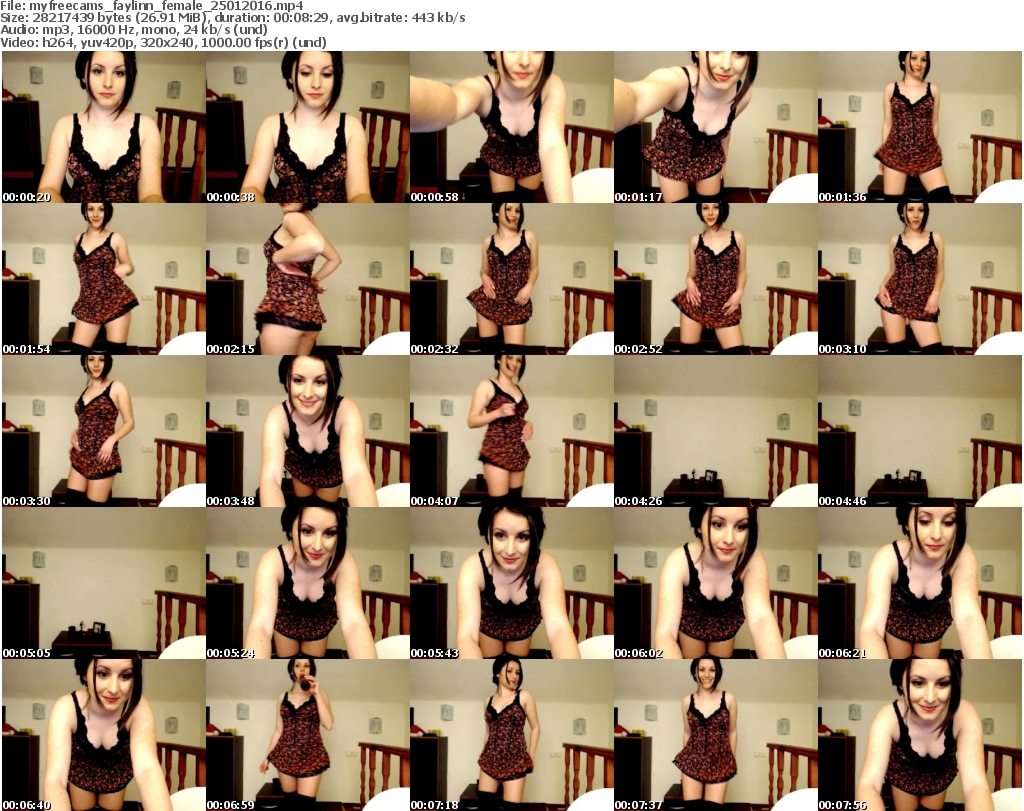
Task: Open the frame marked 00:00:58
Action: (x=511, y=127)
